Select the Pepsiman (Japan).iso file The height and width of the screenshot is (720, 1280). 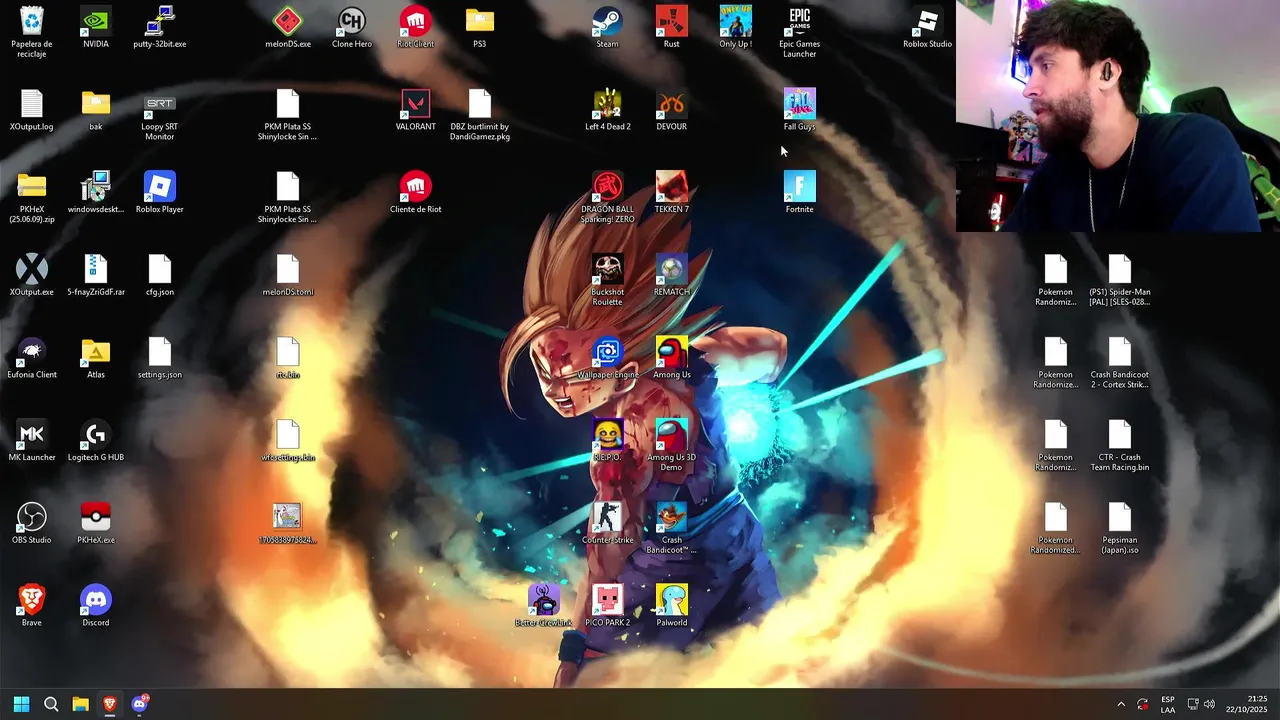[x=1120, y=518]
